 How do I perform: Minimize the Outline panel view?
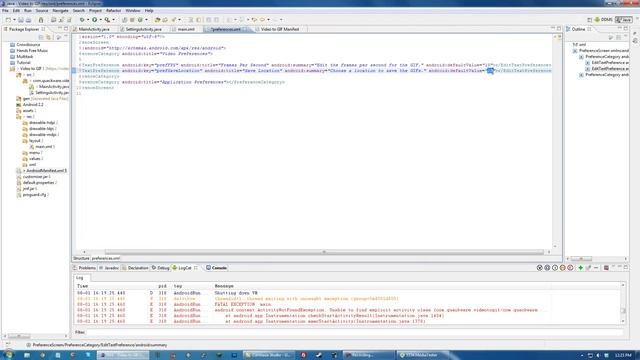point(620,29)
